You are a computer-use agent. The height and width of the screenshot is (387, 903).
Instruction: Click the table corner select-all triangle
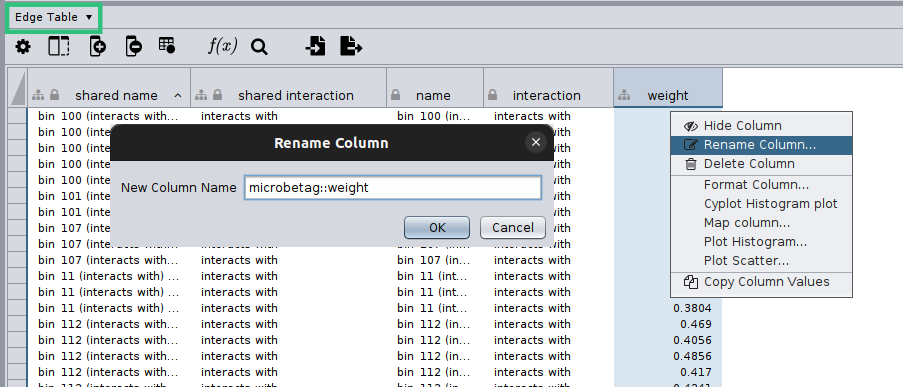pyautogui.click(x=18, y=88)
